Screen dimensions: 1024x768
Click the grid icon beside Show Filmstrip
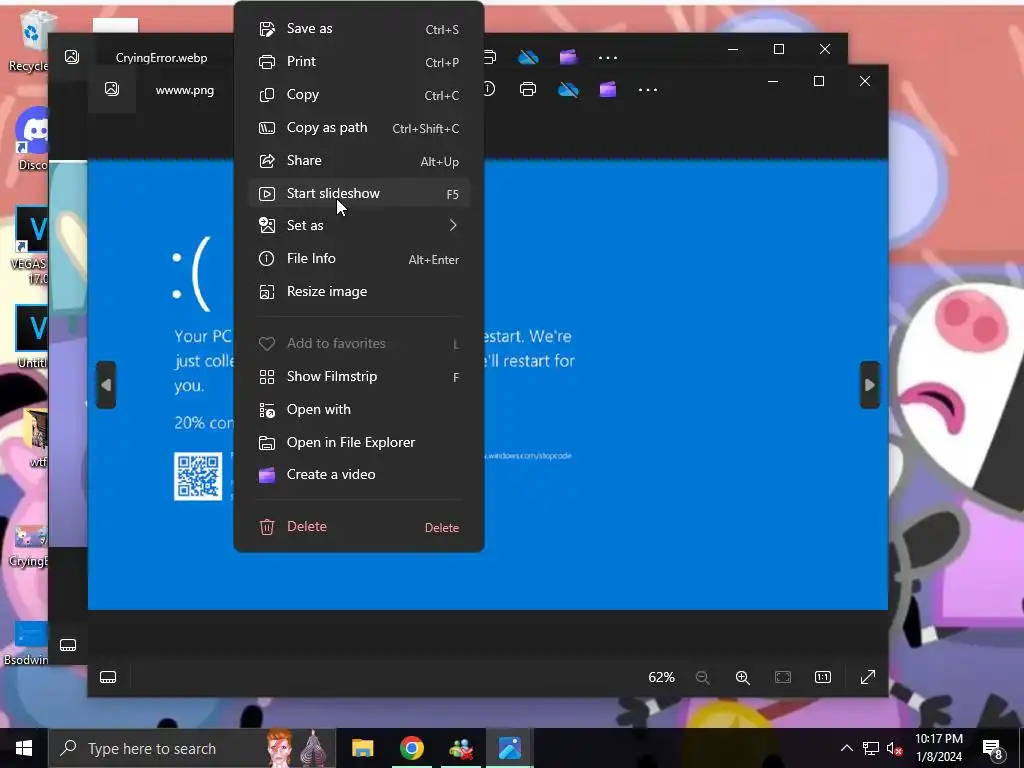coord(266,377)
